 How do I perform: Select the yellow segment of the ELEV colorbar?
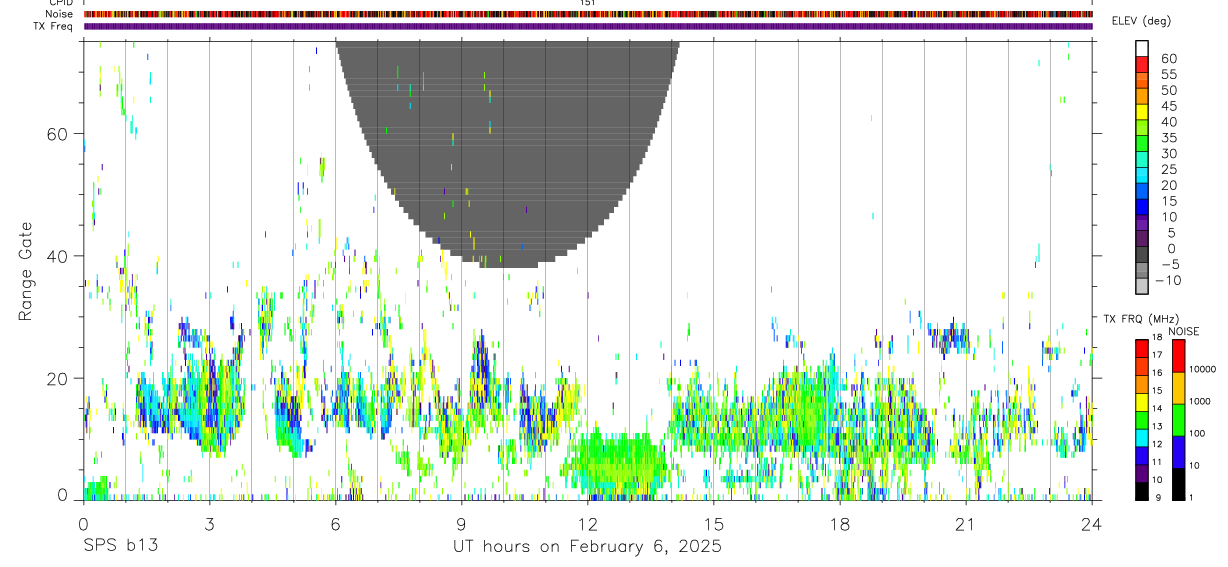pyautogui.click(x=1142, y=112)
